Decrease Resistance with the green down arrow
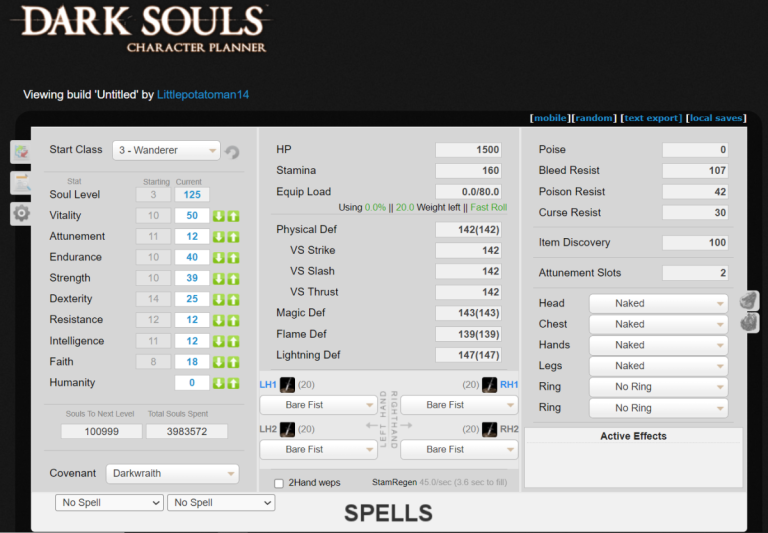 [218, 320]
